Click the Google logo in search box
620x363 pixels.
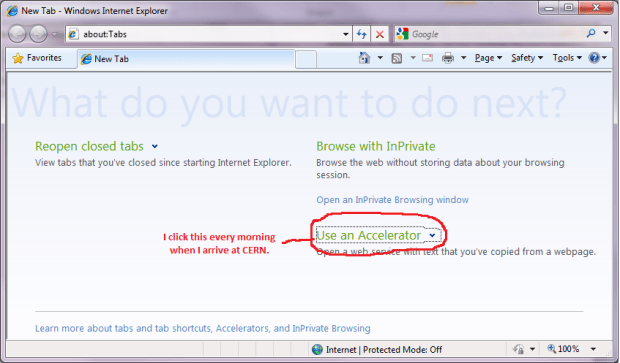(403, 34)
